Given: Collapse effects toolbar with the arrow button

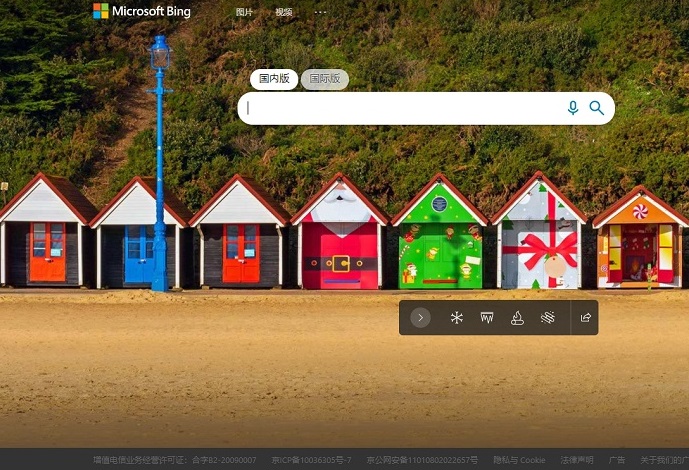Looking at the screenshot, I should (x=421, y=318).
